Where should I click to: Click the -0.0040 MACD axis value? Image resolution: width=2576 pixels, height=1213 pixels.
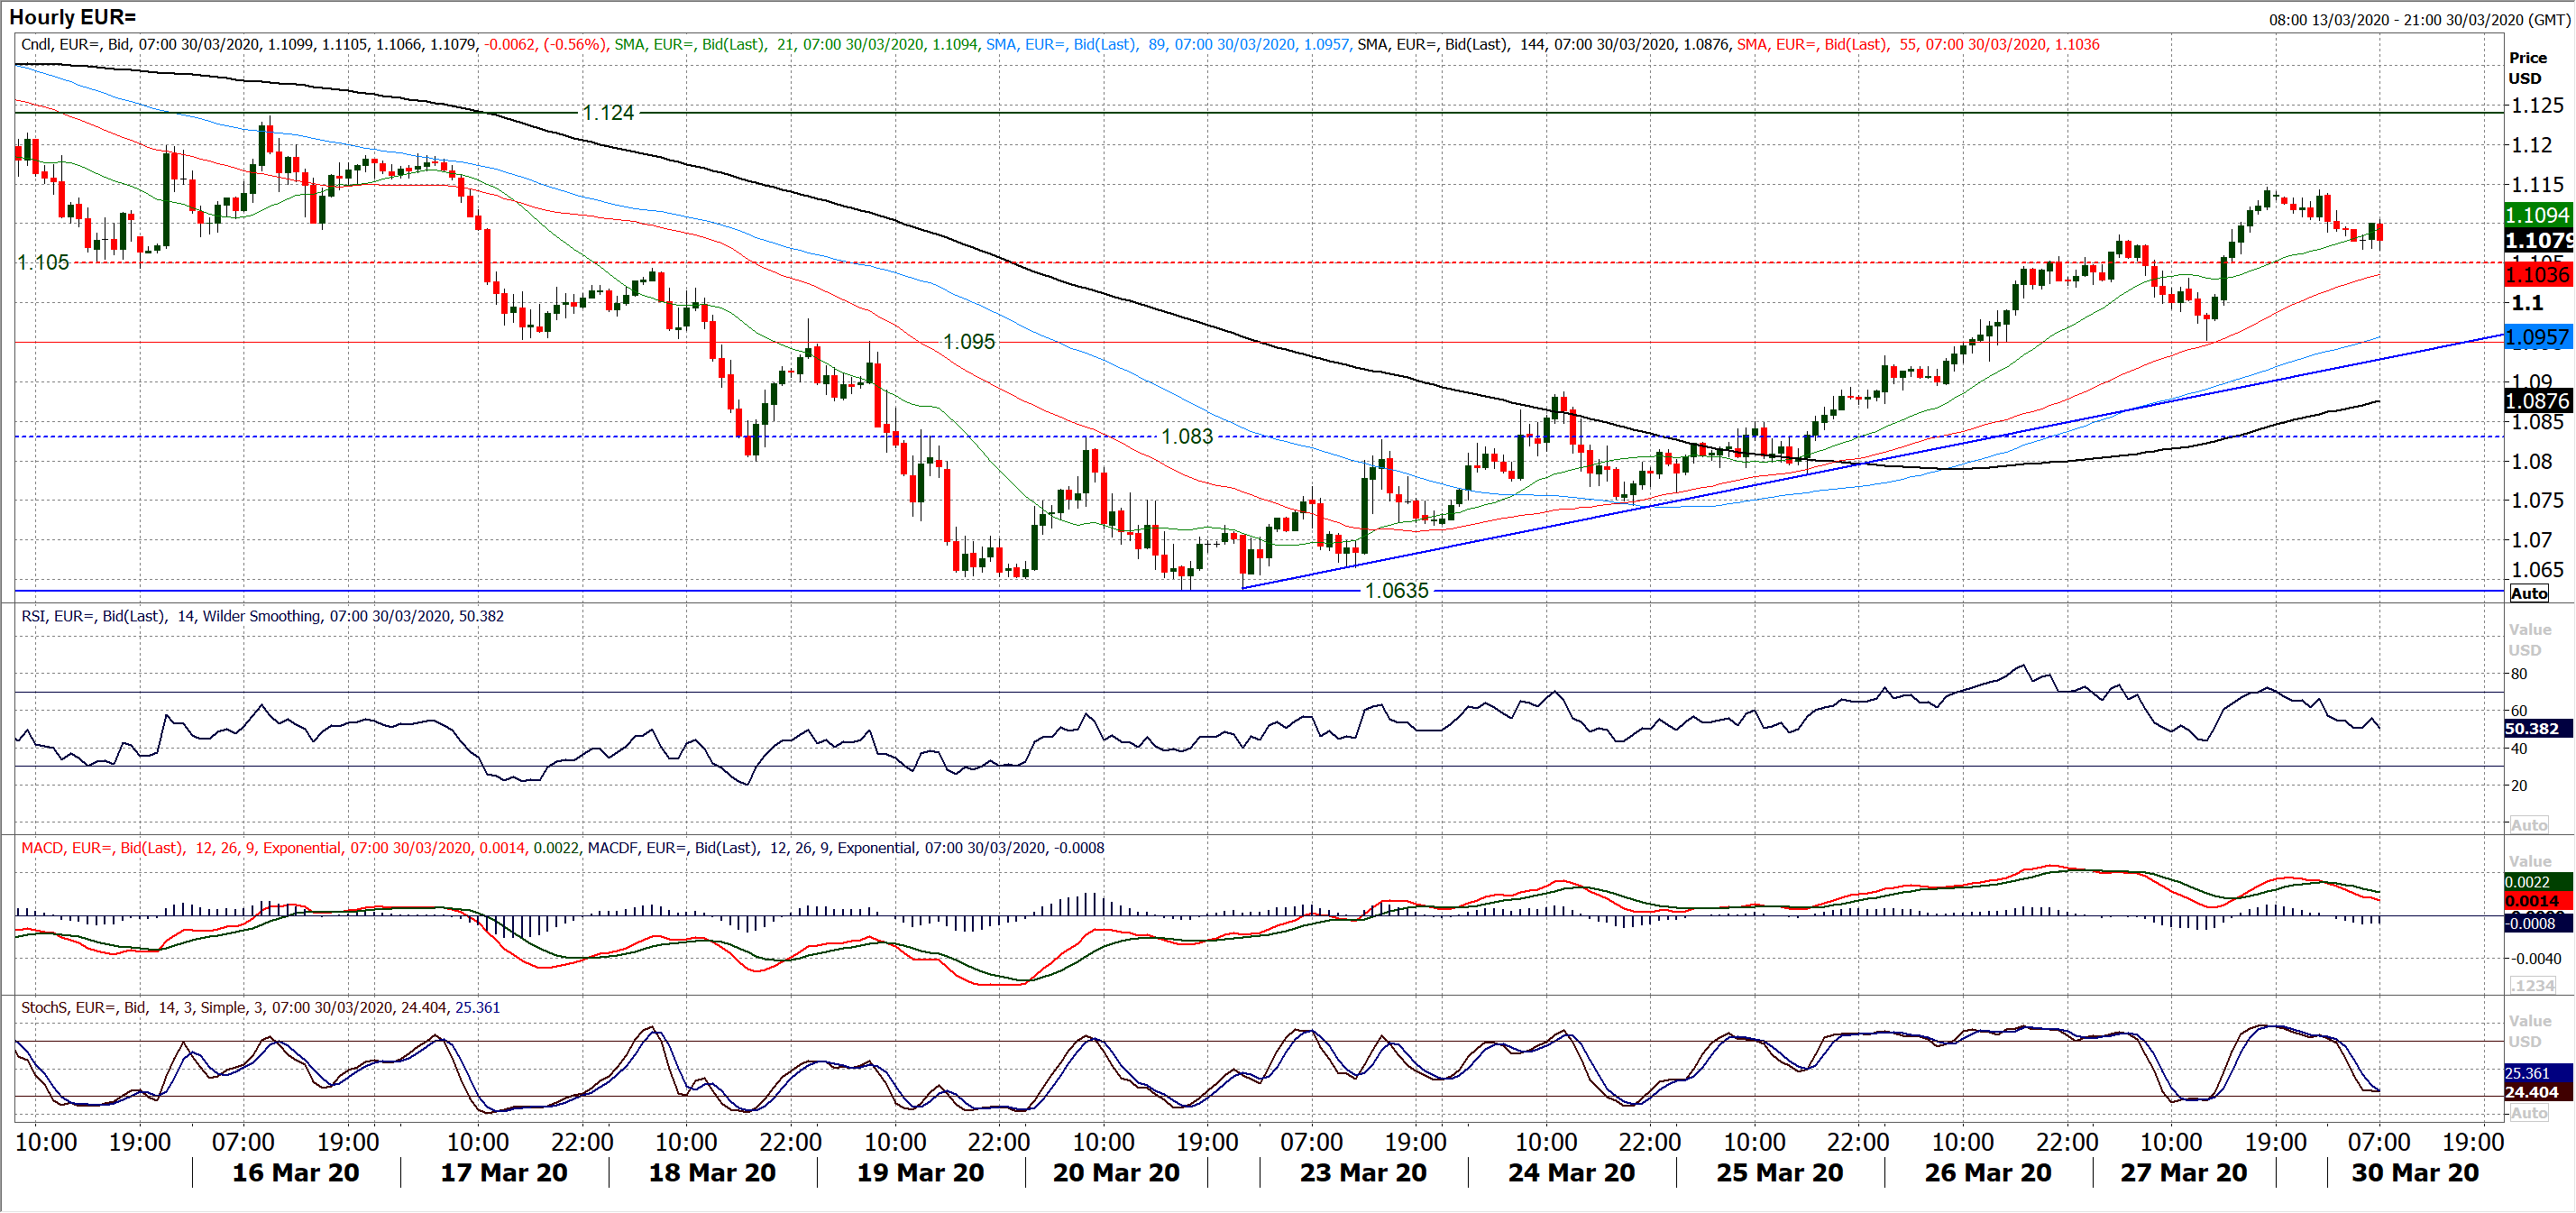click(2535, 959)
